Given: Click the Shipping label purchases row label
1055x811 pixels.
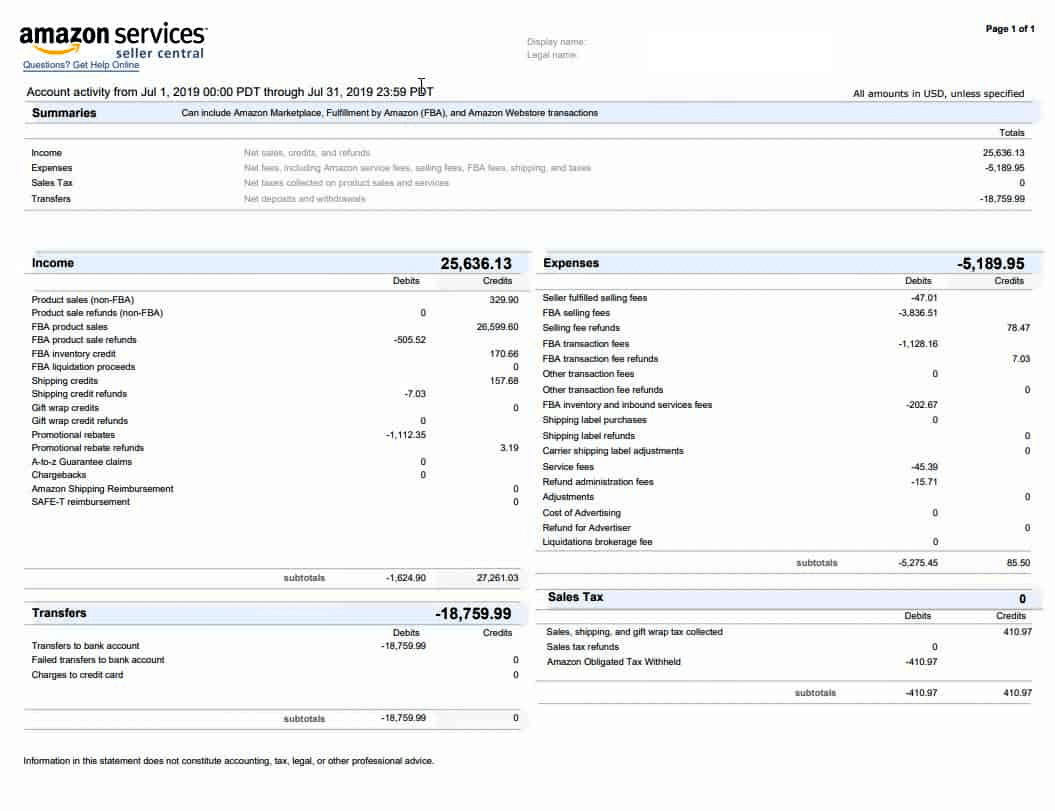Looking at the screenshot, I should [595, 419].
